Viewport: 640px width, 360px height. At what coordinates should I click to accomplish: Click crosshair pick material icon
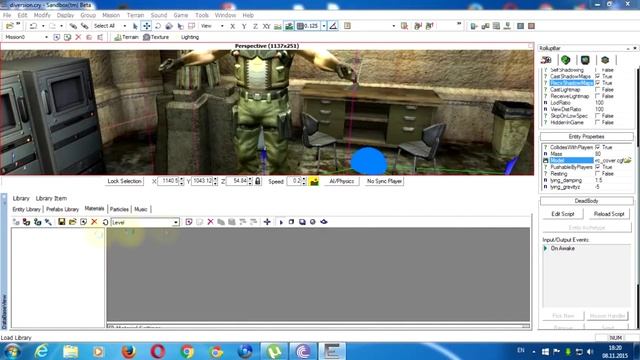click(x=267, y=222)
